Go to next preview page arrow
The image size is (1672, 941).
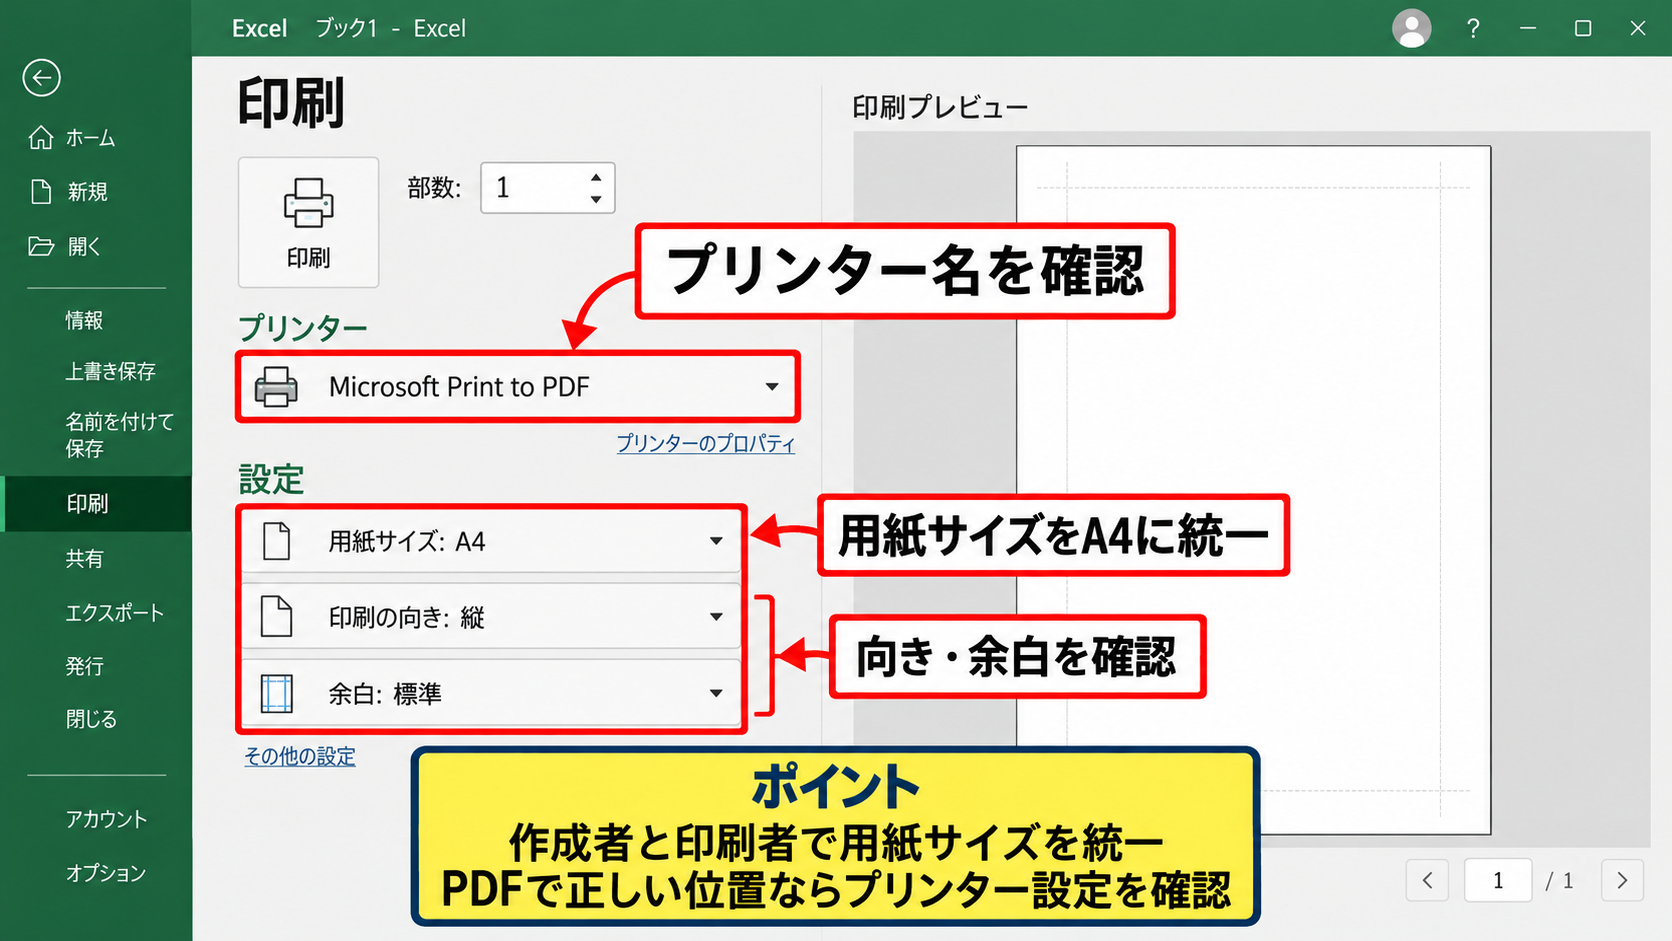pos(1622,880)
